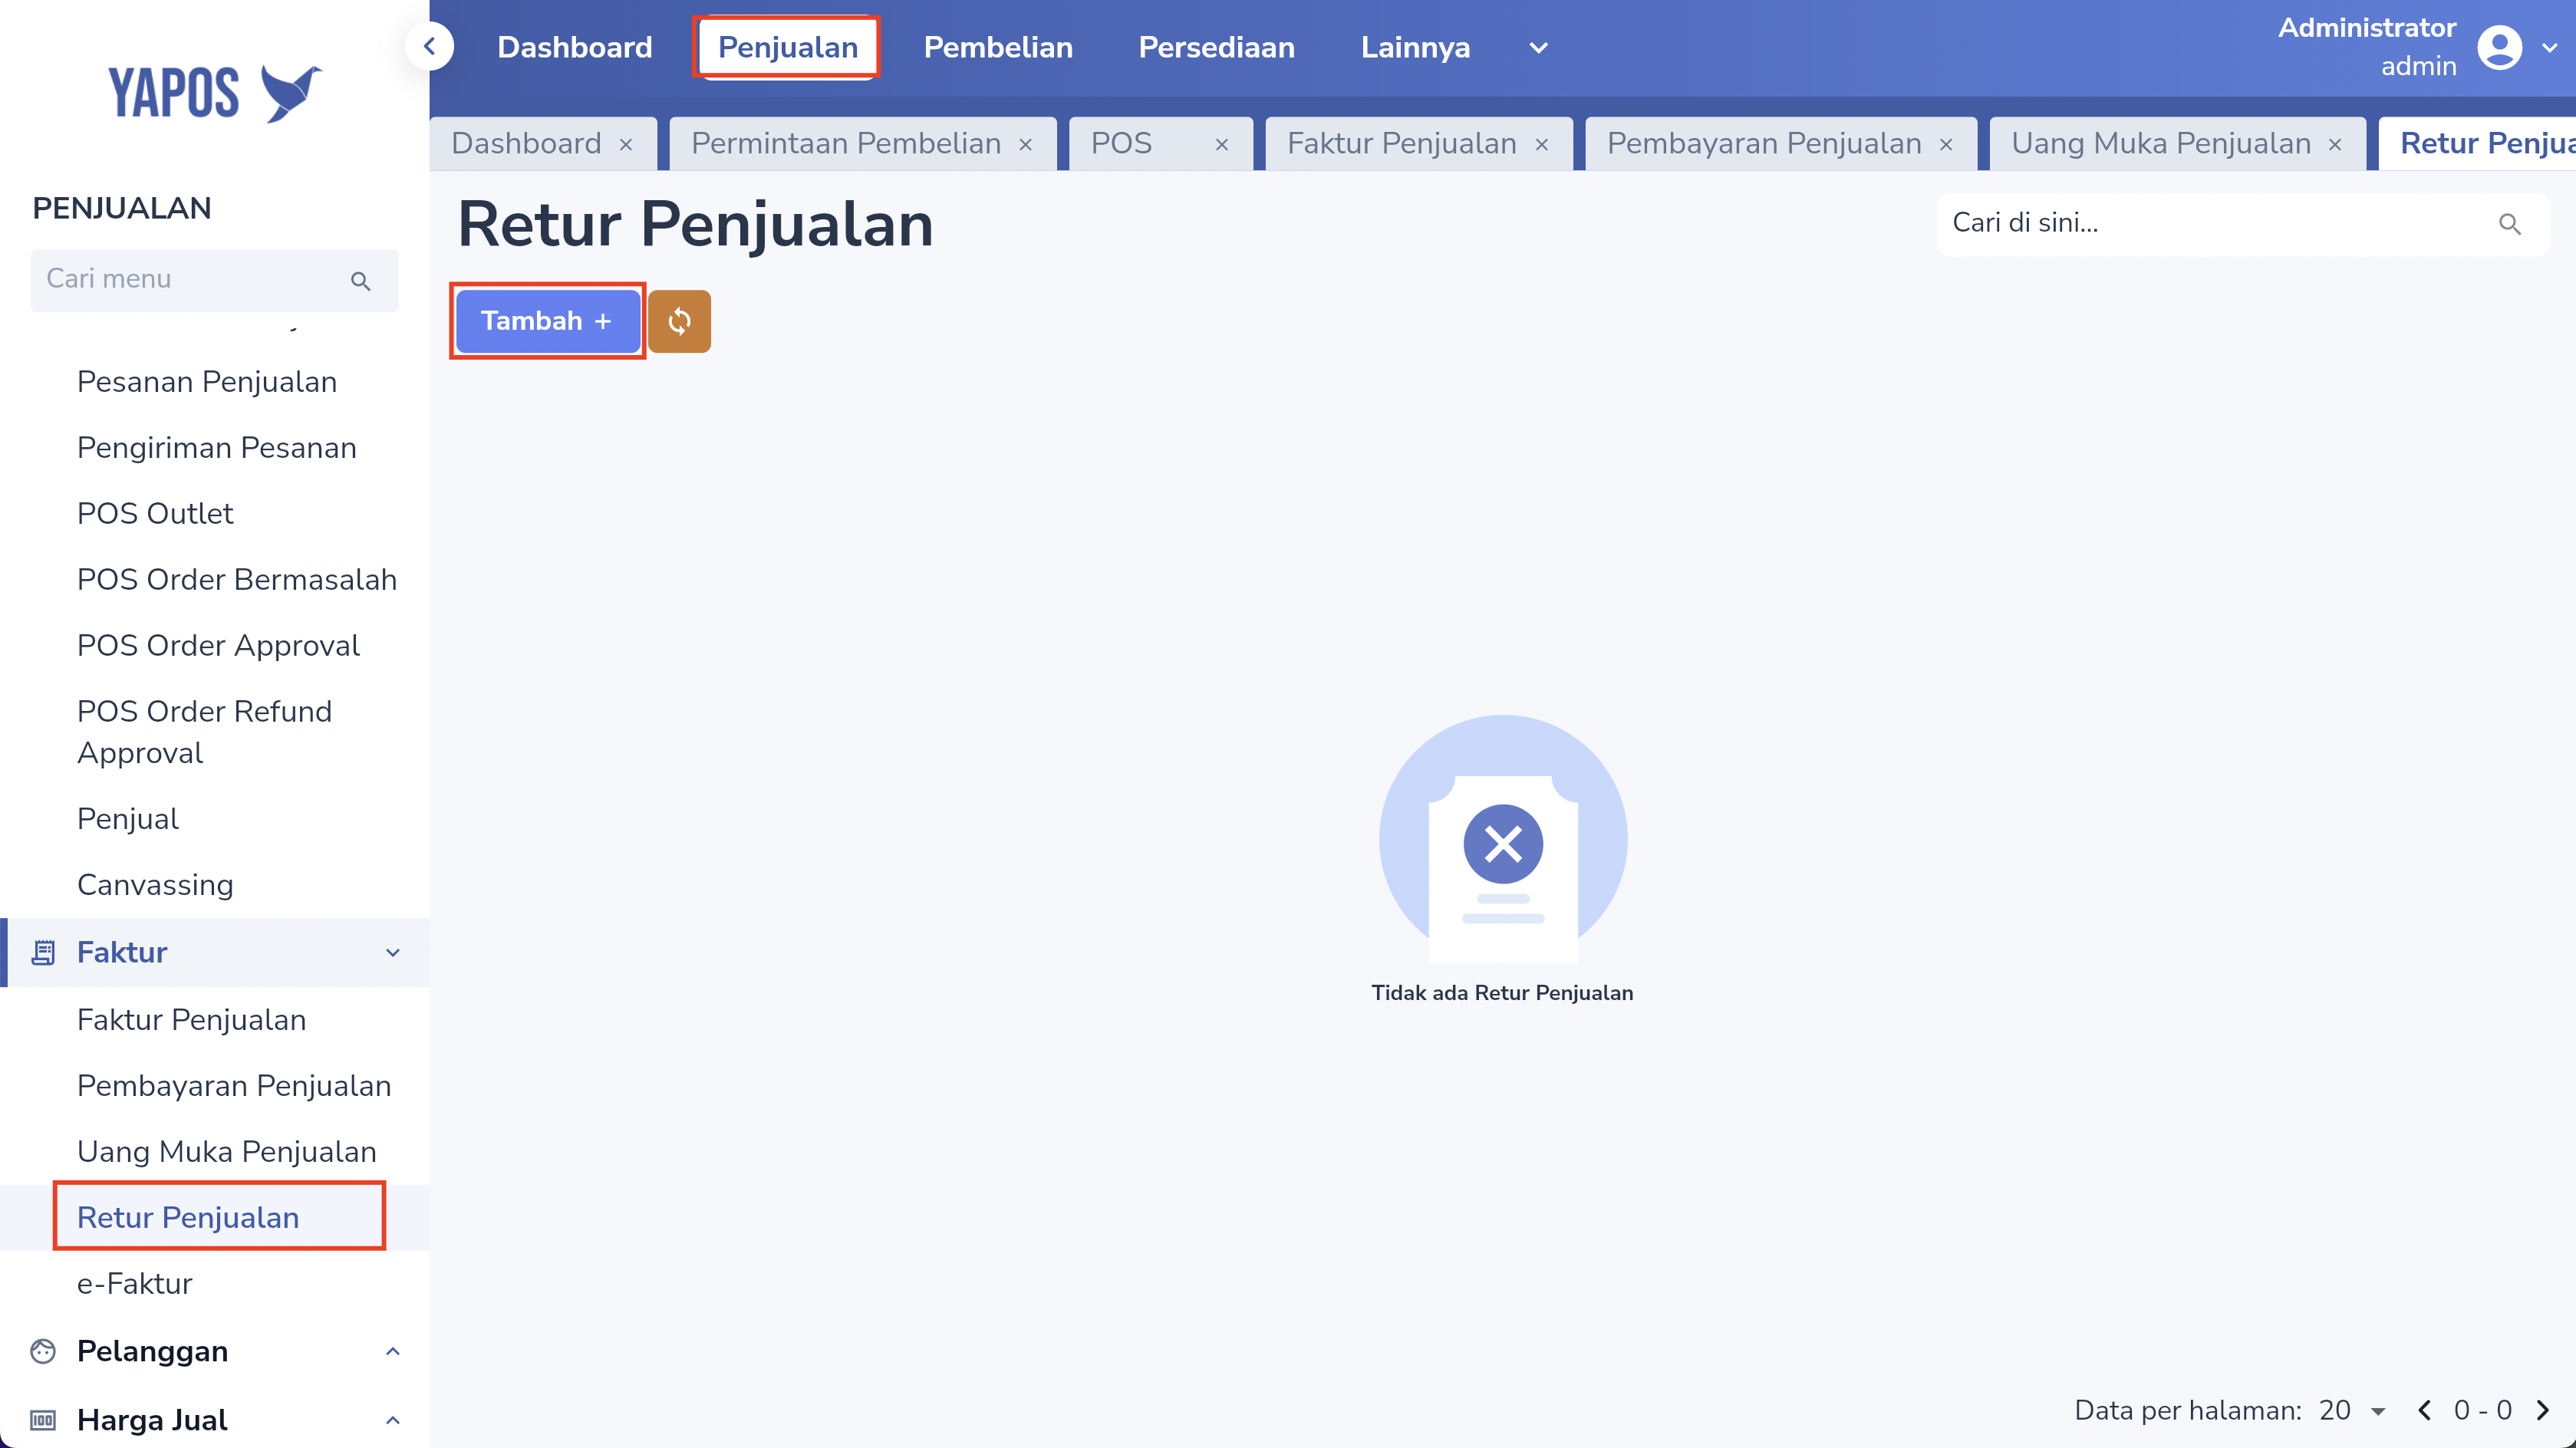Screen dimensions: 2576x1448
Task: Expand the Pelanggan menu group
Action: coord(392,1351)
